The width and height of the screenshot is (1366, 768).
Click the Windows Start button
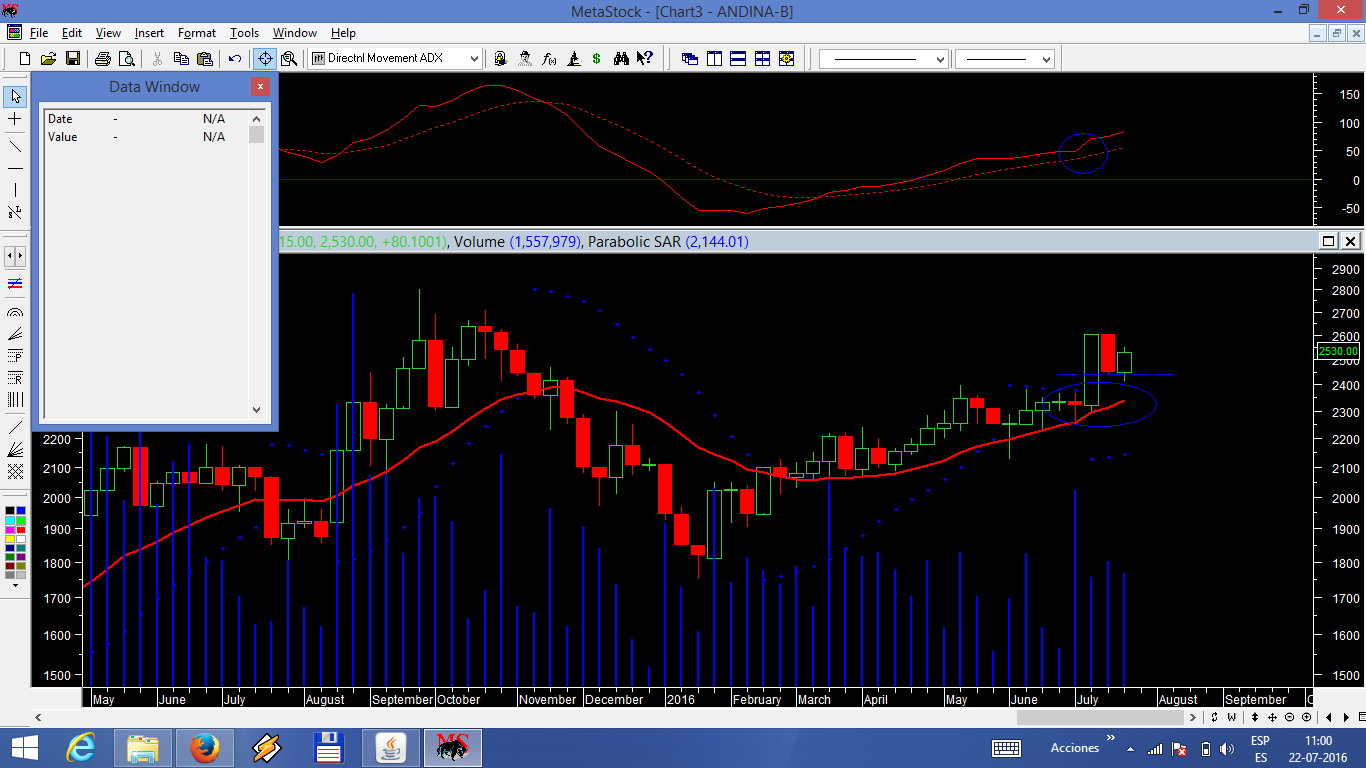24,748
